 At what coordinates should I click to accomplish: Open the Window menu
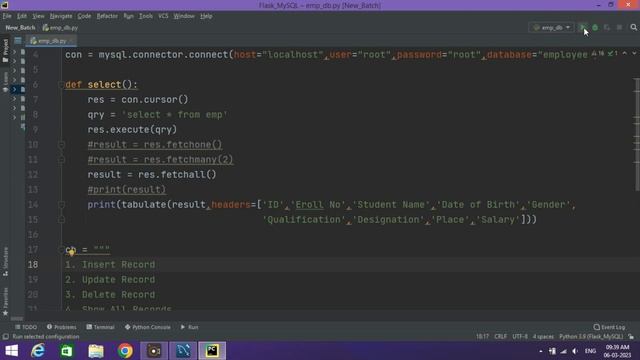[x=184, y=16]
